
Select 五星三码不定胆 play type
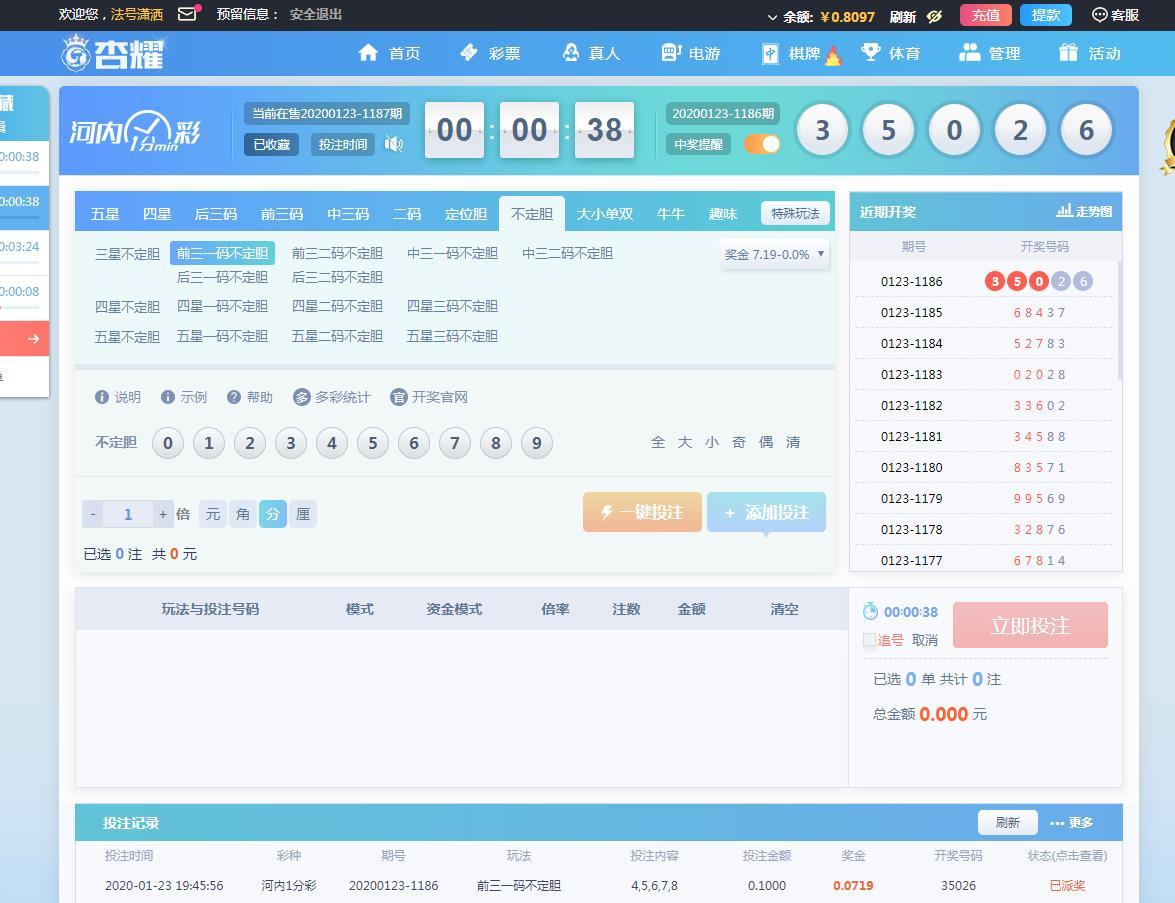coord(452,336)
